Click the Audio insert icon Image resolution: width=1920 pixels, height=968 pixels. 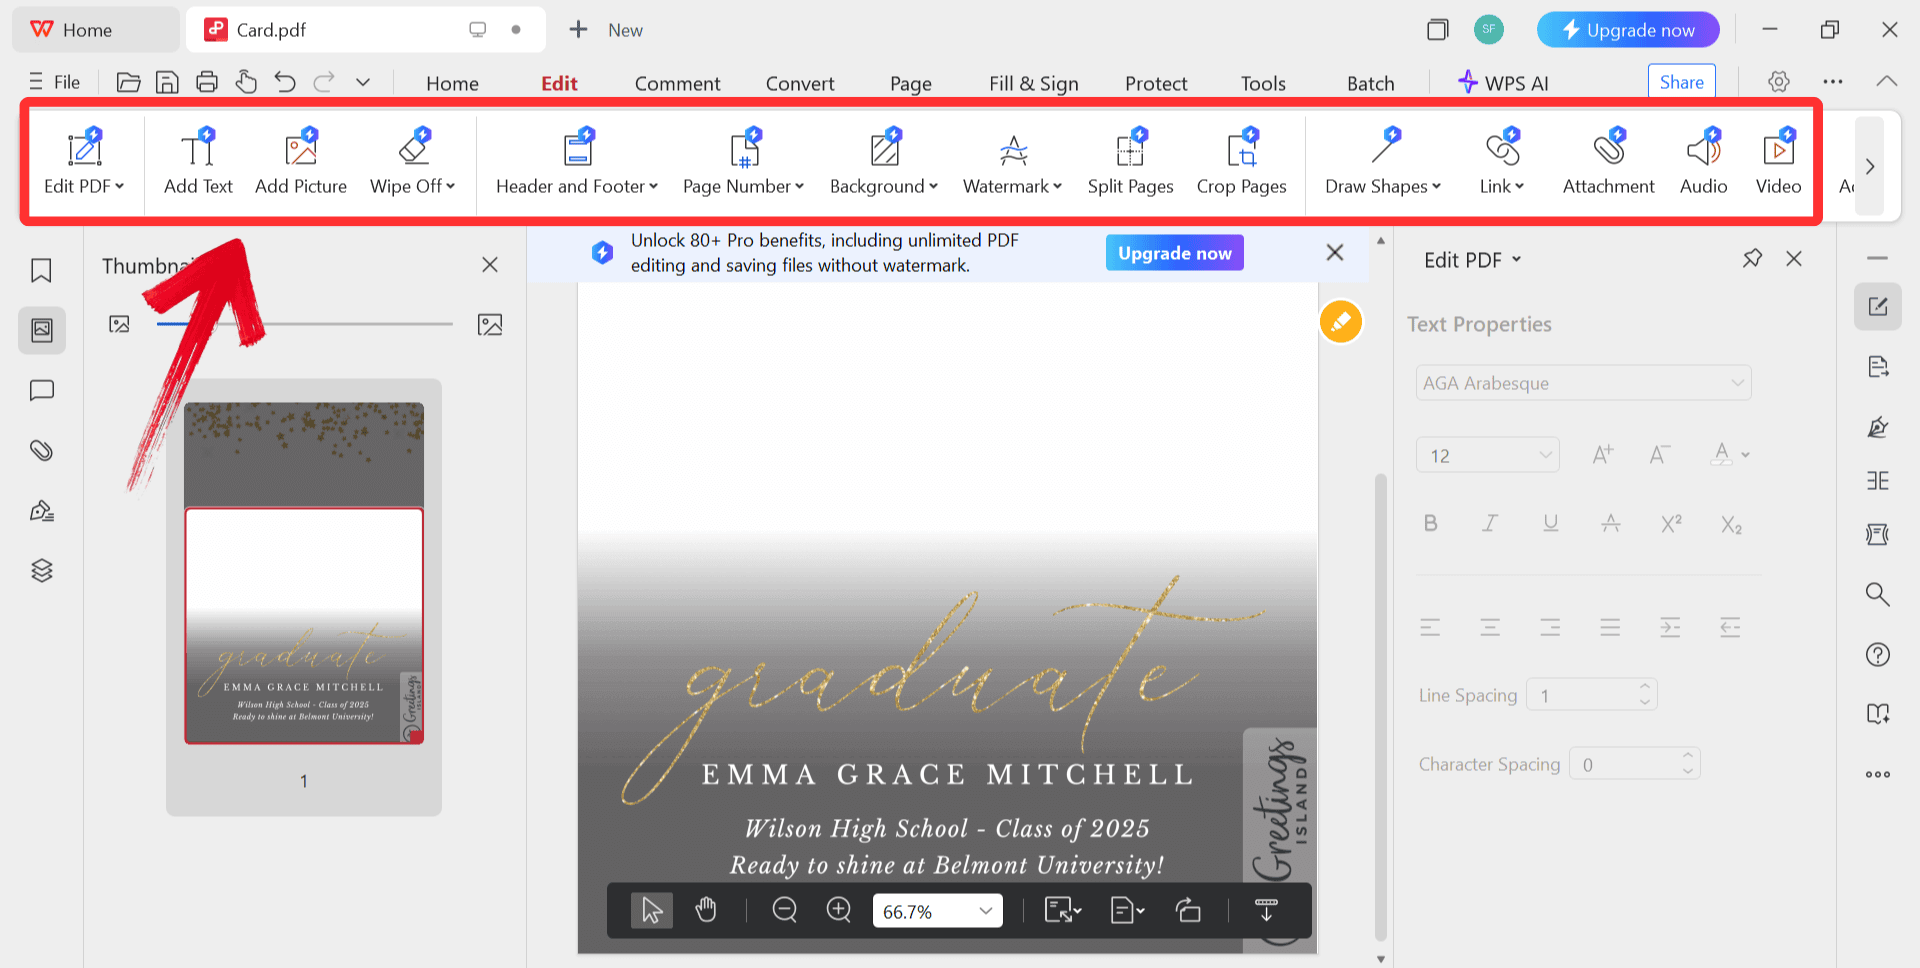[x=1703, y=162]
